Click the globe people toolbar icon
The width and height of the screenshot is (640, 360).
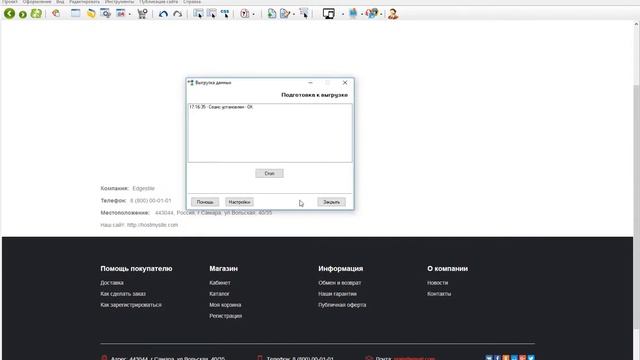372,13
